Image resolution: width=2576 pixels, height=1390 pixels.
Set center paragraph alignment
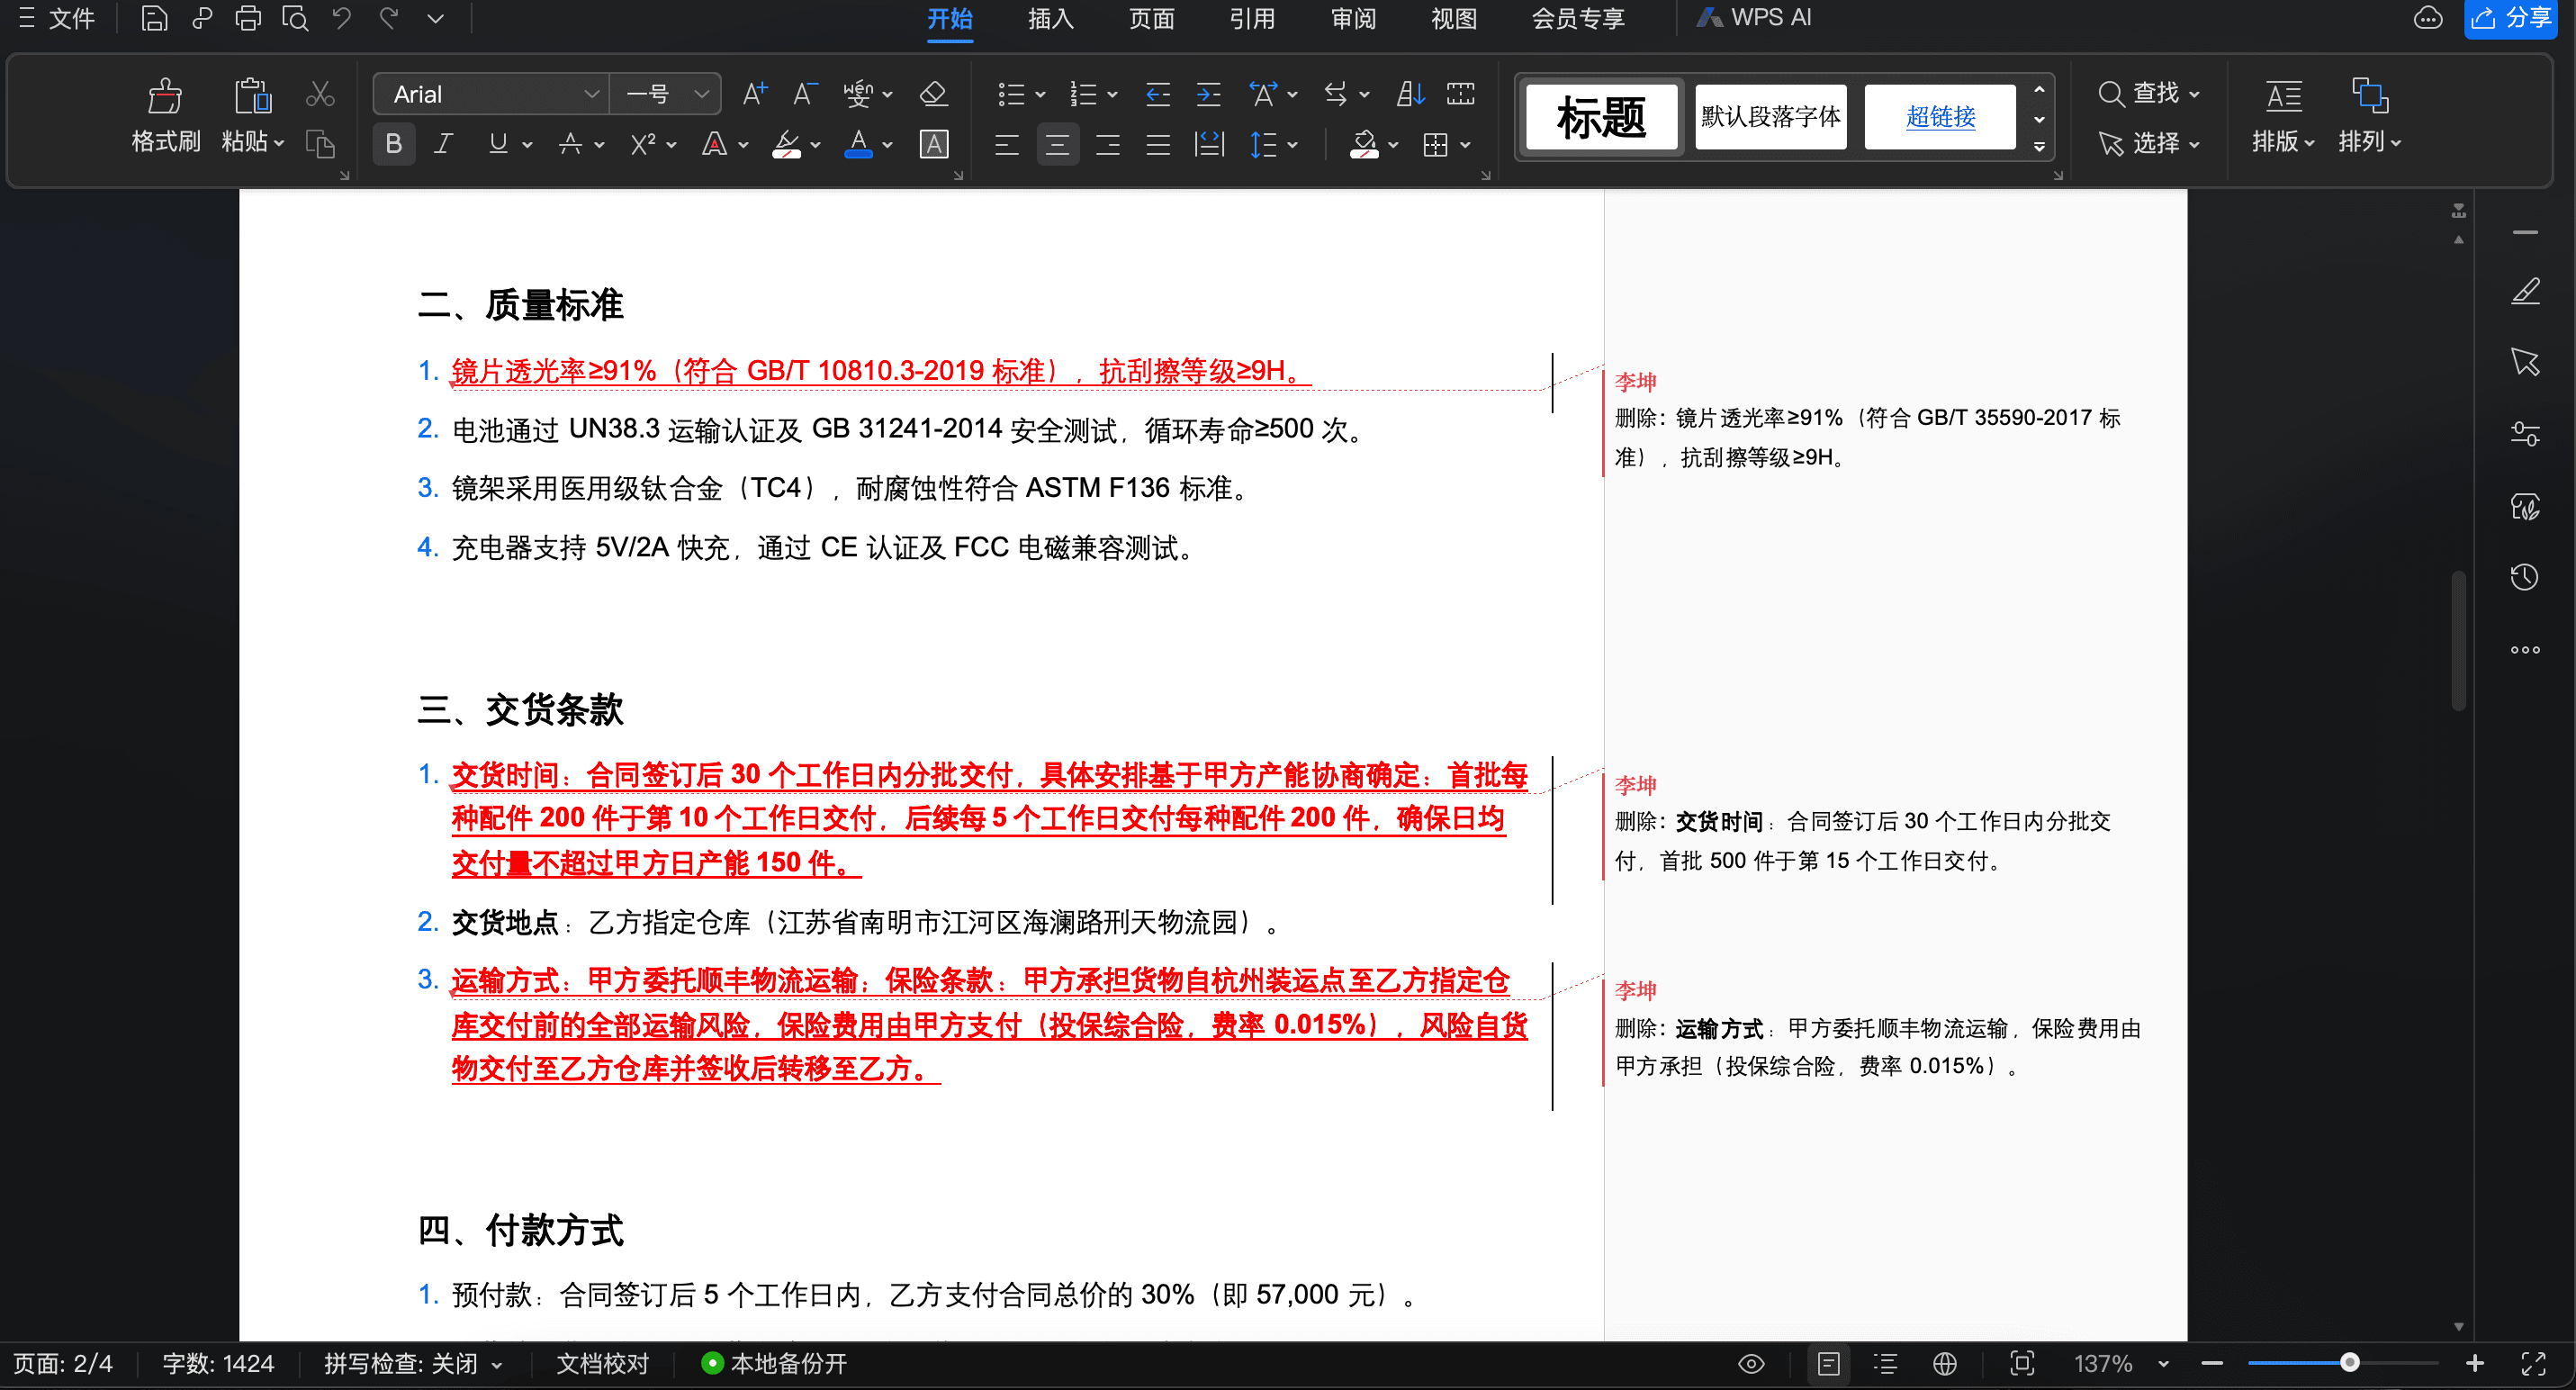1057,145
